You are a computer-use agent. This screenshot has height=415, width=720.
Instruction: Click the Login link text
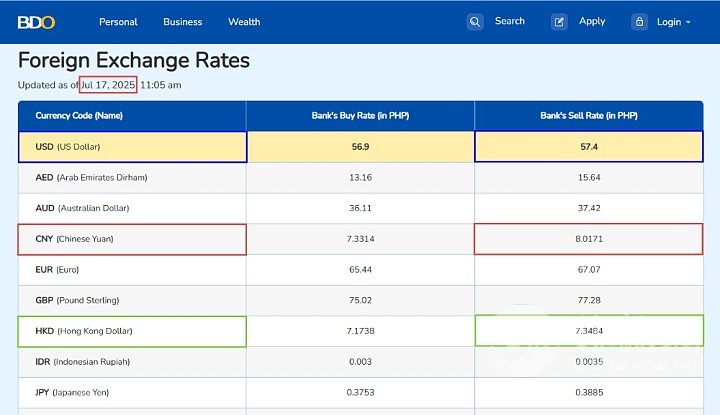pyautogui.click(x=669, y=22)
